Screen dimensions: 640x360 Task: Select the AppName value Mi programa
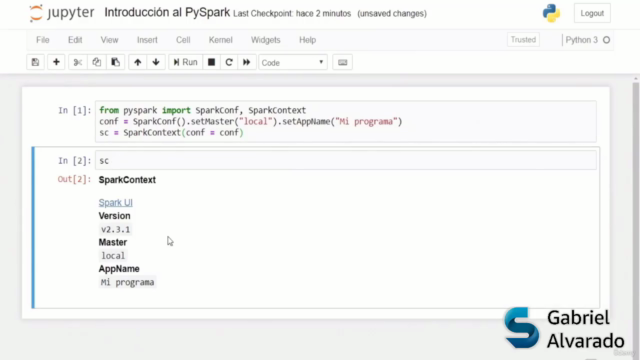[127, 282]
